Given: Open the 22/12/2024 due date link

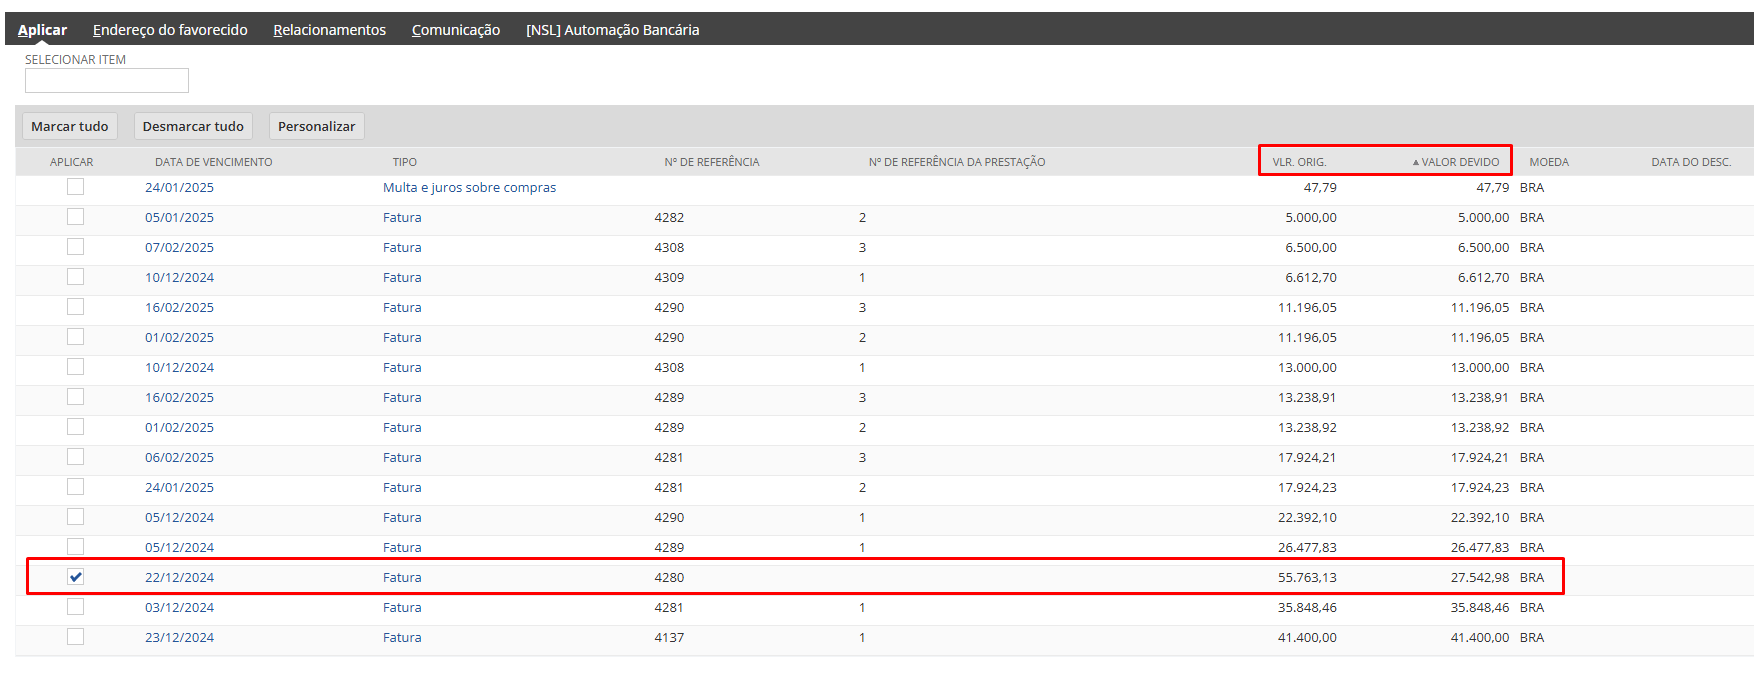Looking at the screenshot, I should [179, 577].
